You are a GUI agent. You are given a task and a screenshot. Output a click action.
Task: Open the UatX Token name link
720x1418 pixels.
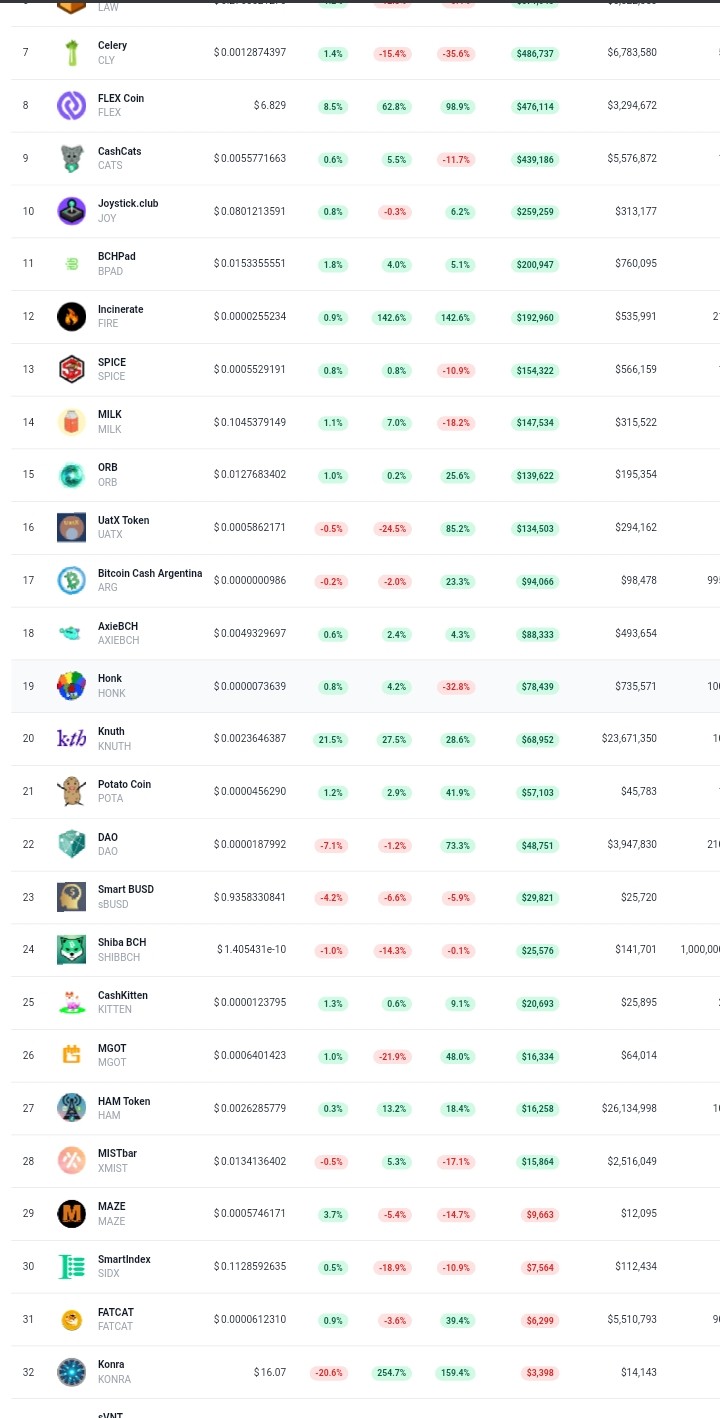pyautogui.click(x=124, y=521)
